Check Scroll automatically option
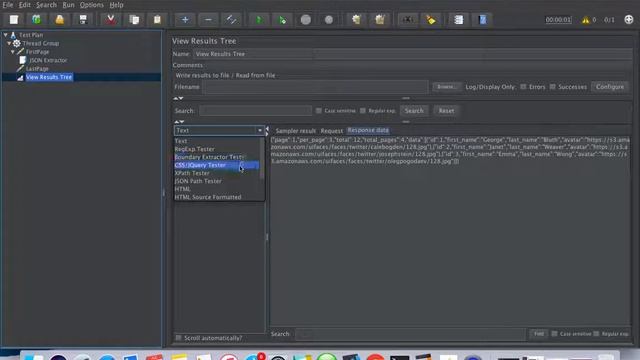The width and height of the screenshot is (640, 360). pyautogui.click(x=178, y=338)
